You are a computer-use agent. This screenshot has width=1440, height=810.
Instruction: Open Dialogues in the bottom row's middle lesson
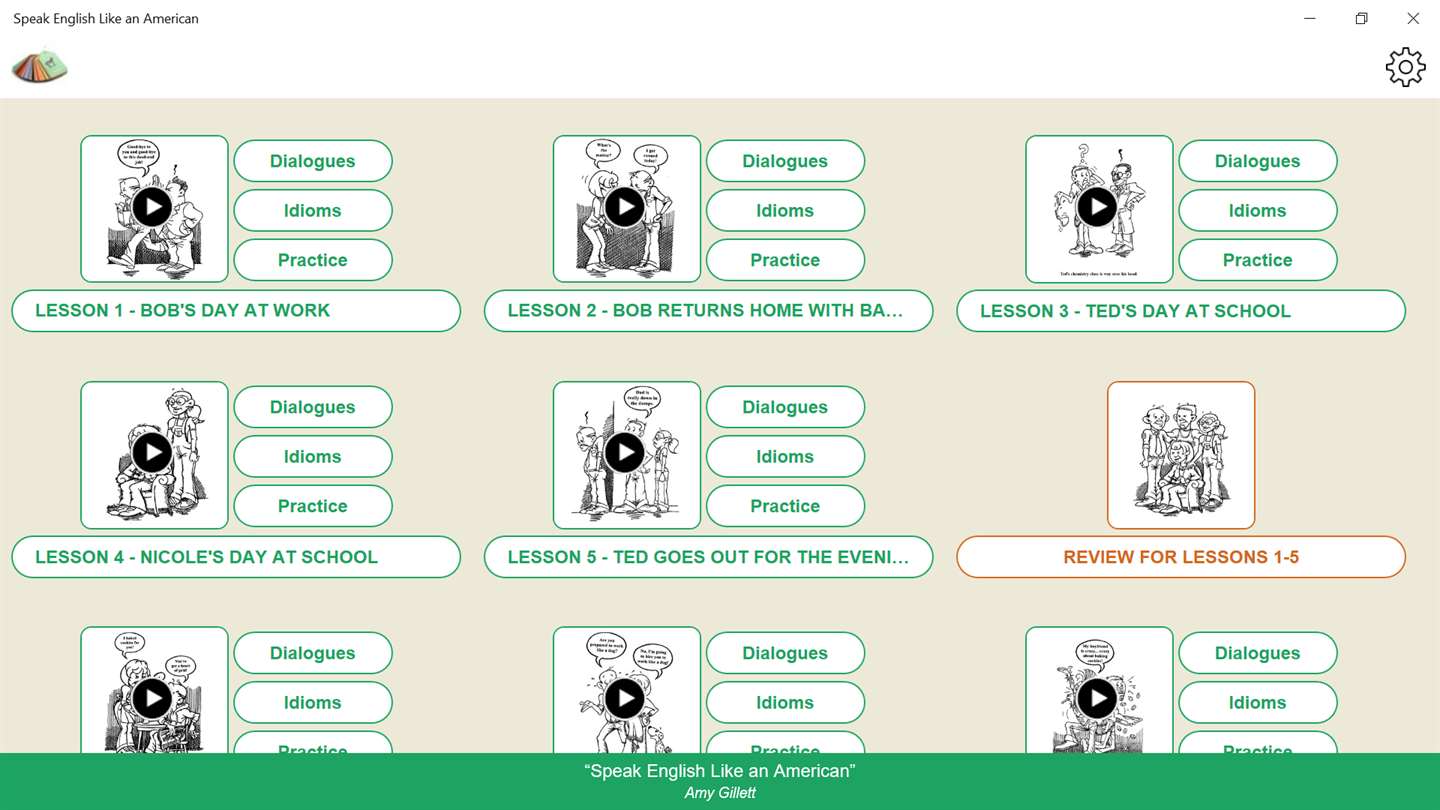tap(785, 653)
